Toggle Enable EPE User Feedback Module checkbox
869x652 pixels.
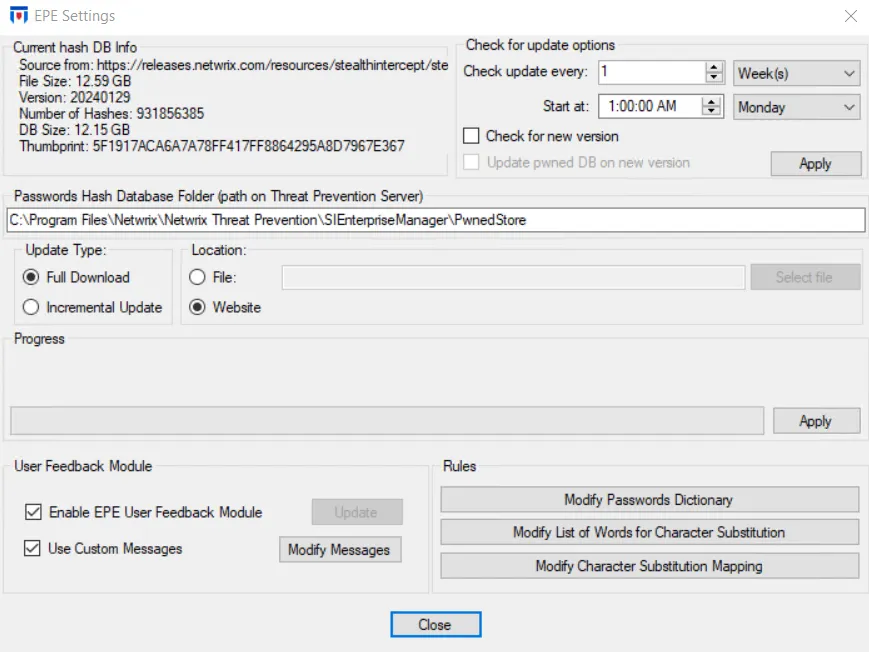click(x=33, y=512)
